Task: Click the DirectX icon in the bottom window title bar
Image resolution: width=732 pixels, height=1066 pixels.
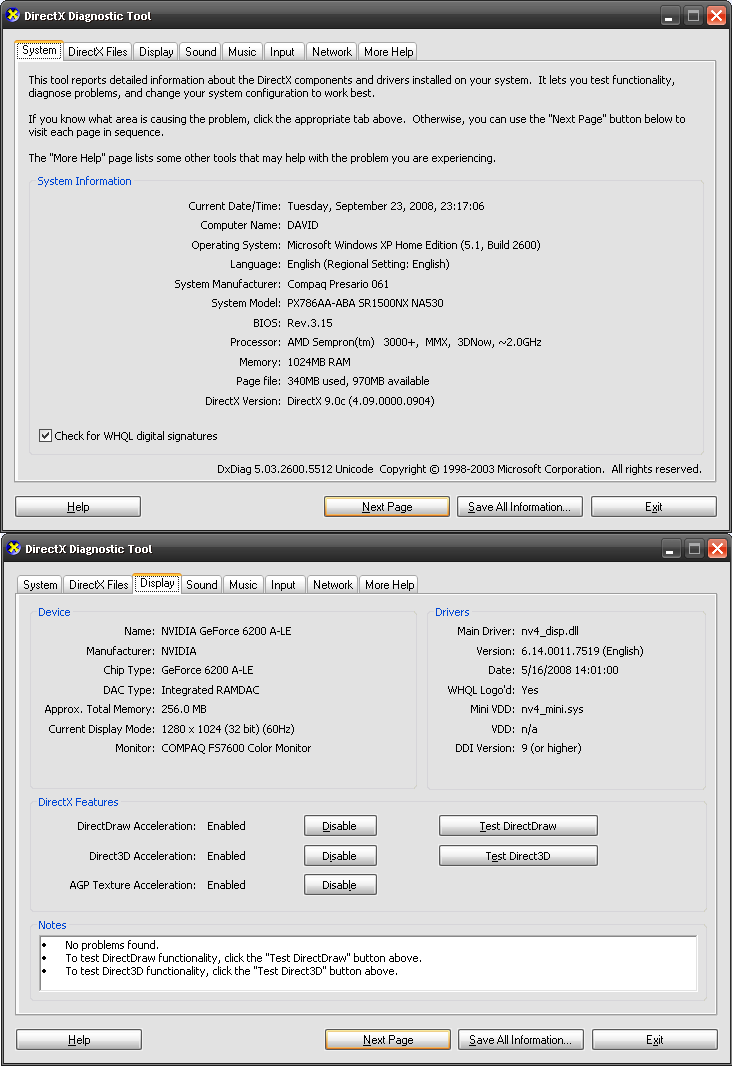Action: [14, 548]
